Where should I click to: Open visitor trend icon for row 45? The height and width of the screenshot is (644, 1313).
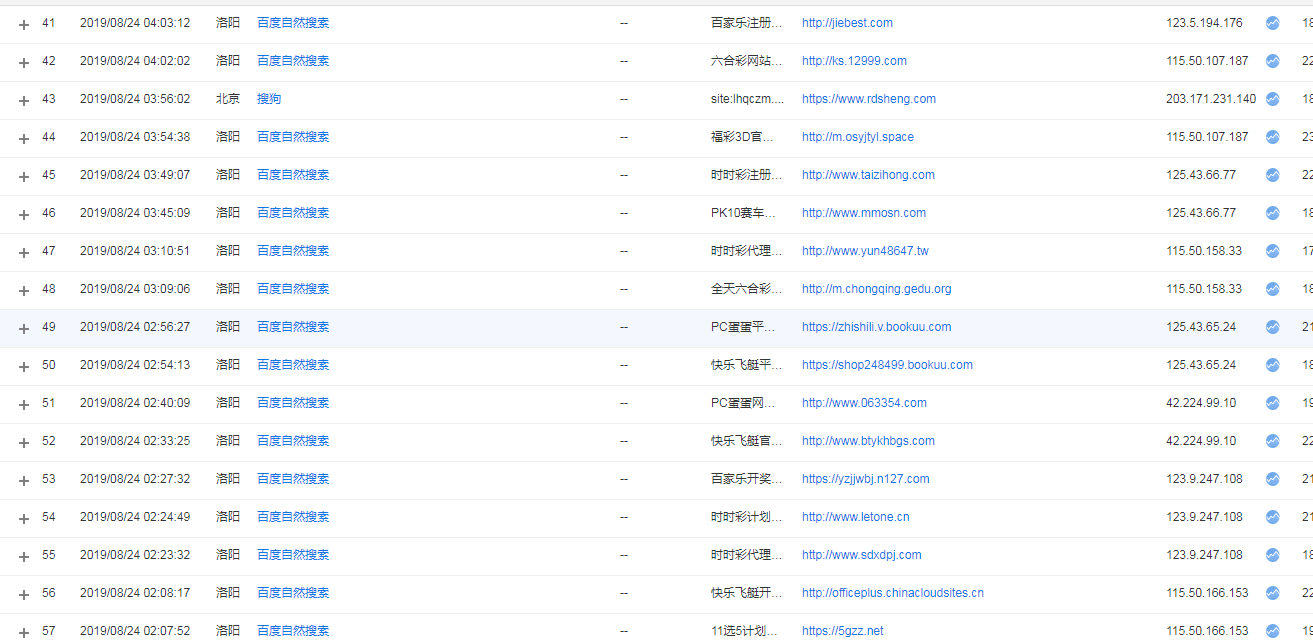[x=1272, y=175]
